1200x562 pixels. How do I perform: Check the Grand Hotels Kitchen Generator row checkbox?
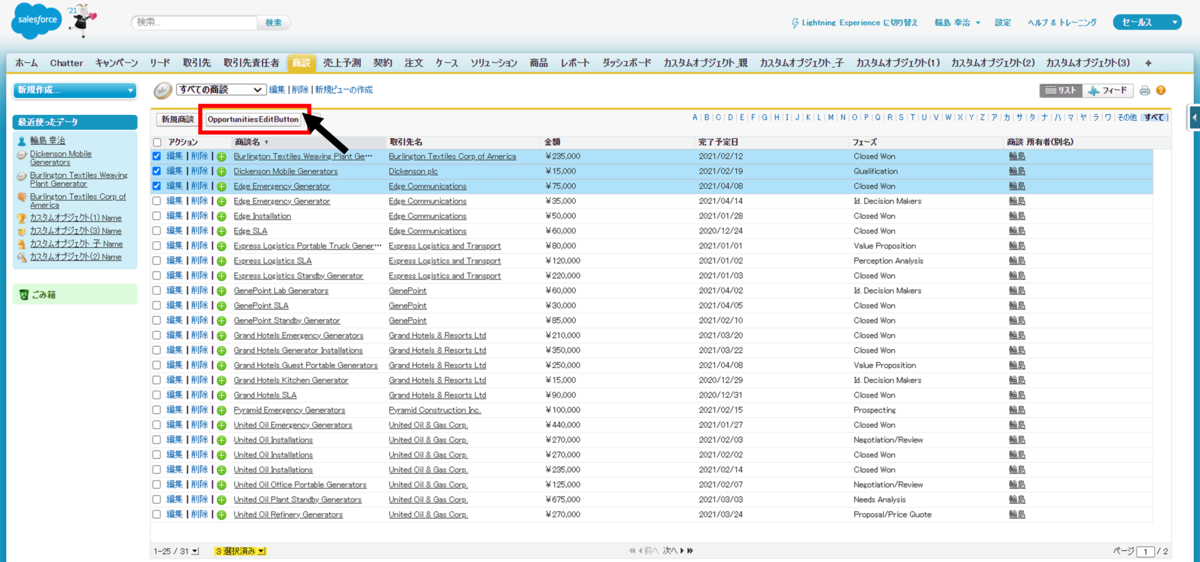157,380
